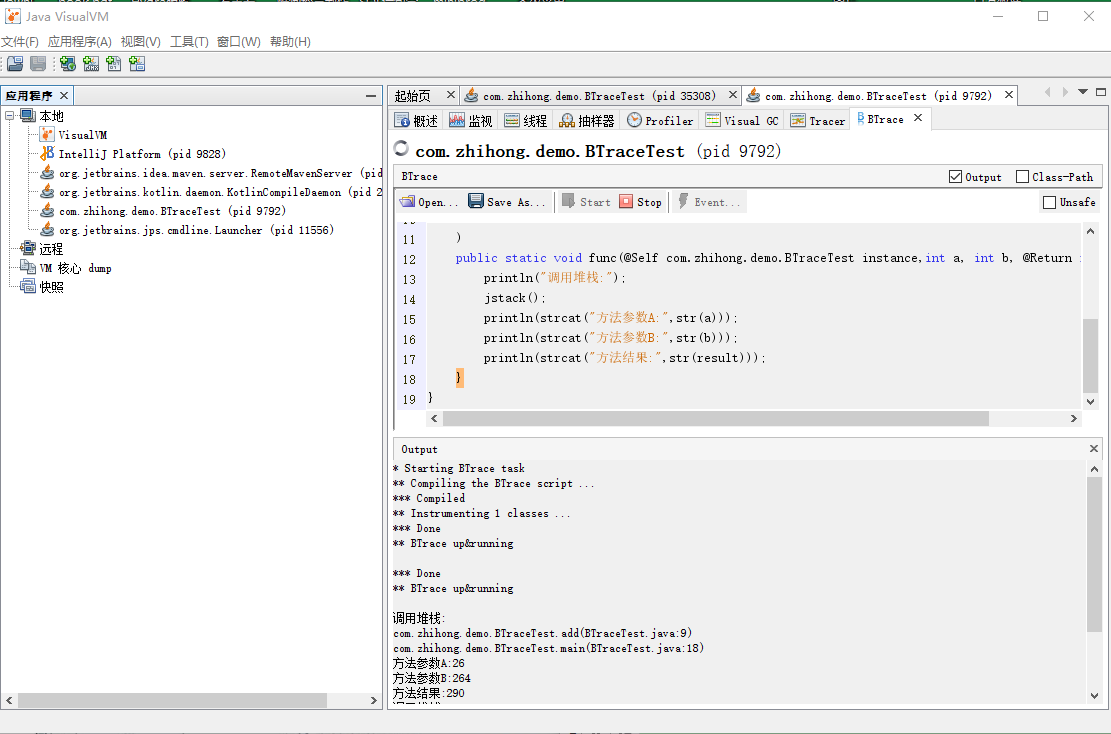Select jps.cmdline.Launcher (pid 11556) node
The image size is (1111, 734).
coord(196,230)
